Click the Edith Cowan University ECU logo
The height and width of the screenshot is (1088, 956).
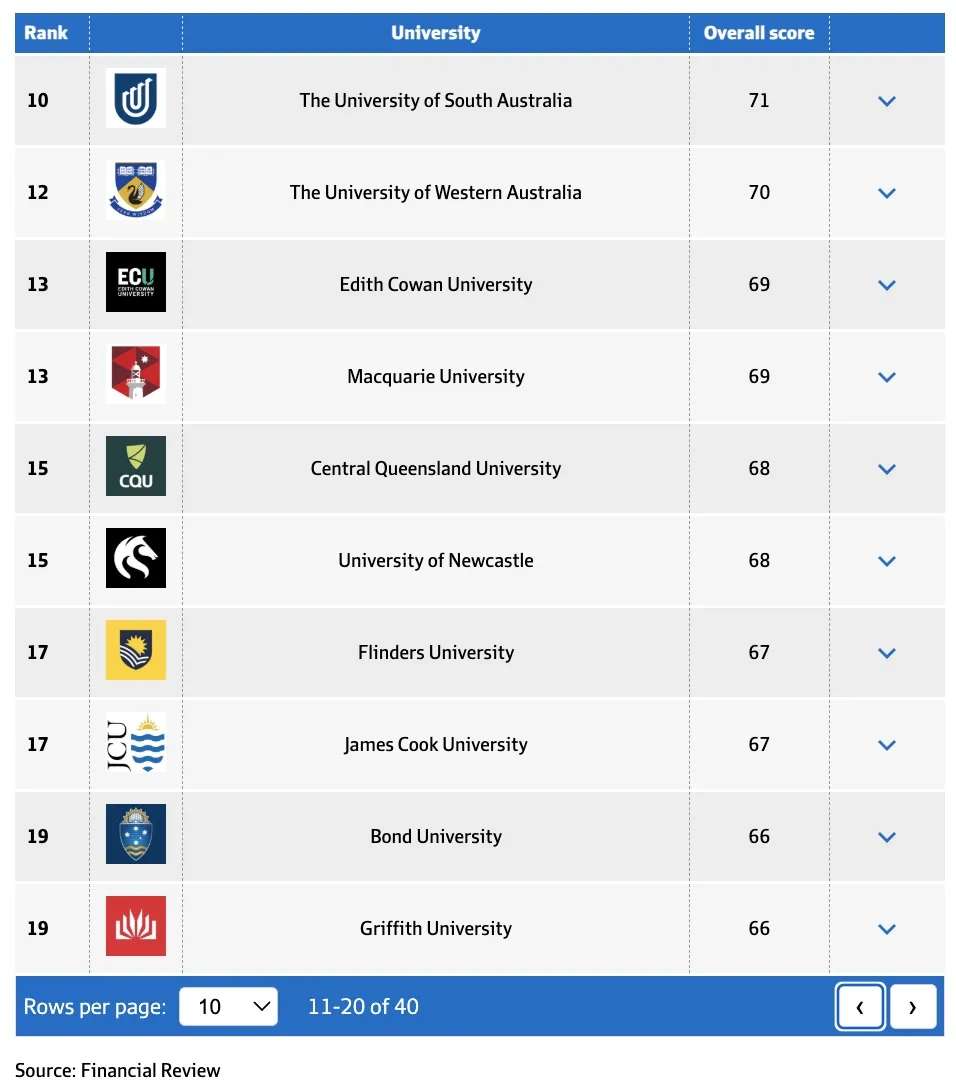pos(136,284)
